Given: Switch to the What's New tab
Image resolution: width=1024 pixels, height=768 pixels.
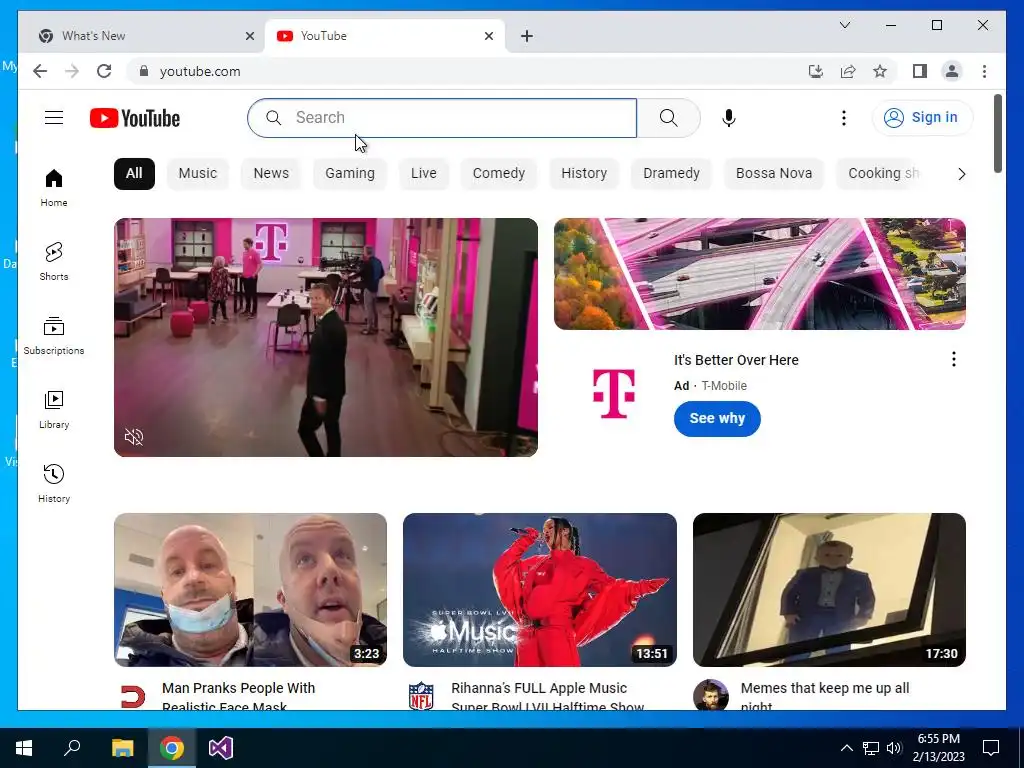Looking at the screenshot, I should coord(142,36).
